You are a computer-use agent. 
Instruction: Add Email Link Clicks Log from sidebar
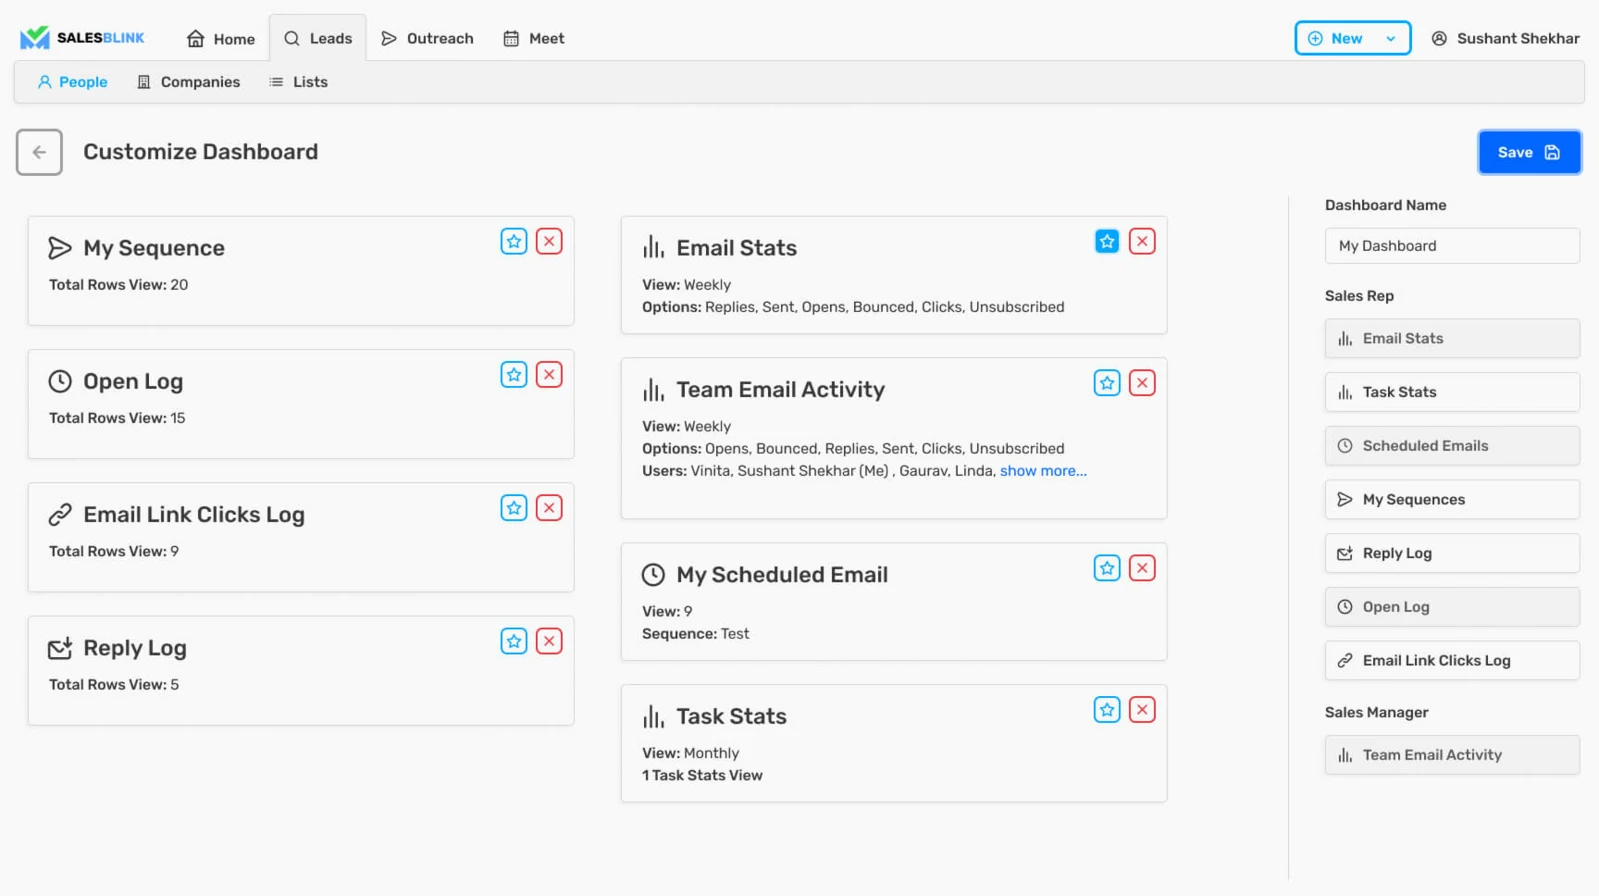(x=1452, y=661)
